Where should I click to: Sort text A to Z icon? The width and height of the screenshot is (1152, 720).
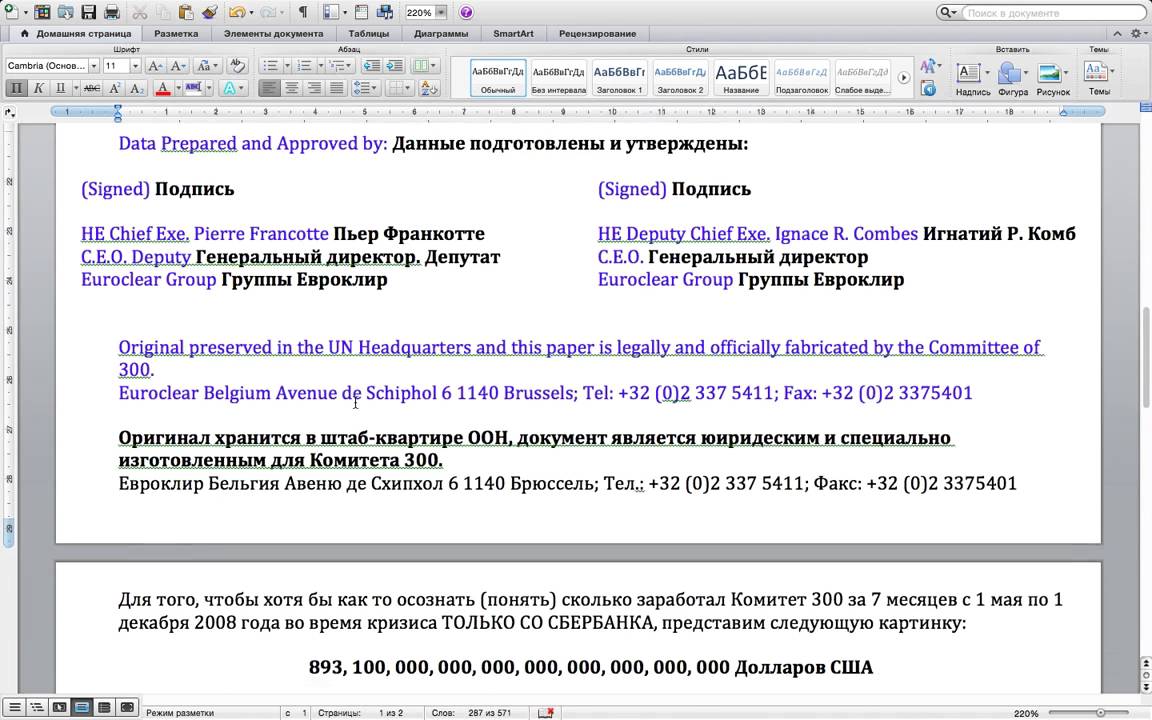429,88
